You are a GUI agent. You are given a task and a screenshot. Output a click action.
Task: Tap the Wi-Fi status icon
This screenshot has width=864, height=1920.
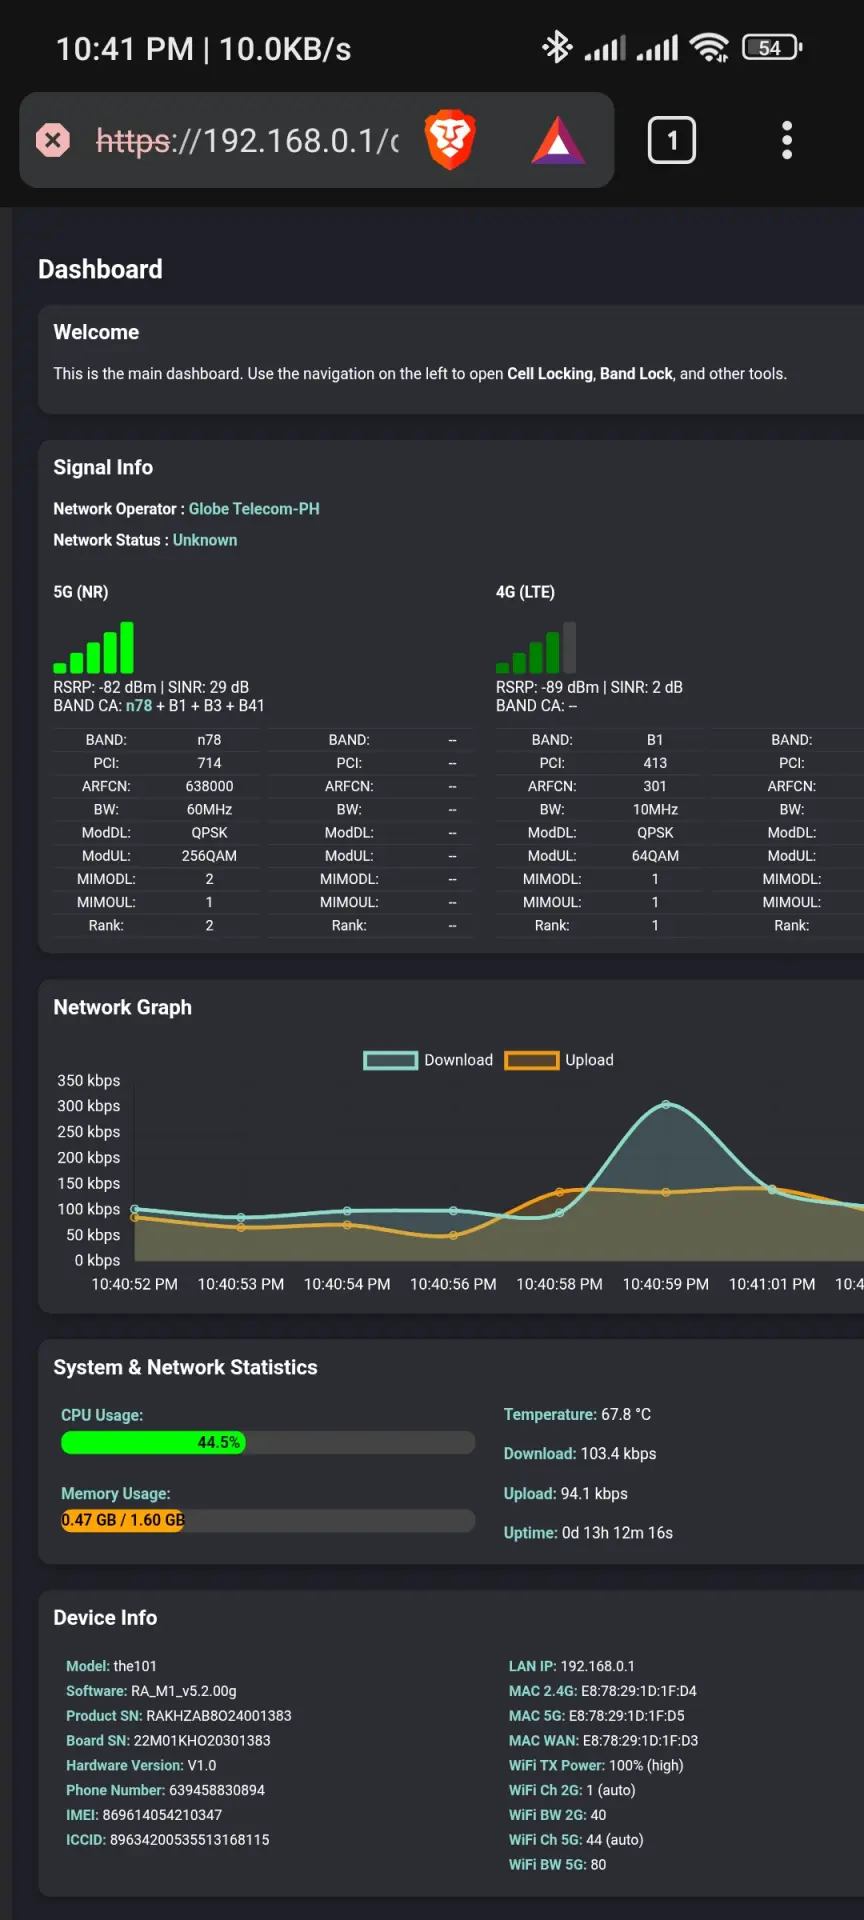point(709,47)
